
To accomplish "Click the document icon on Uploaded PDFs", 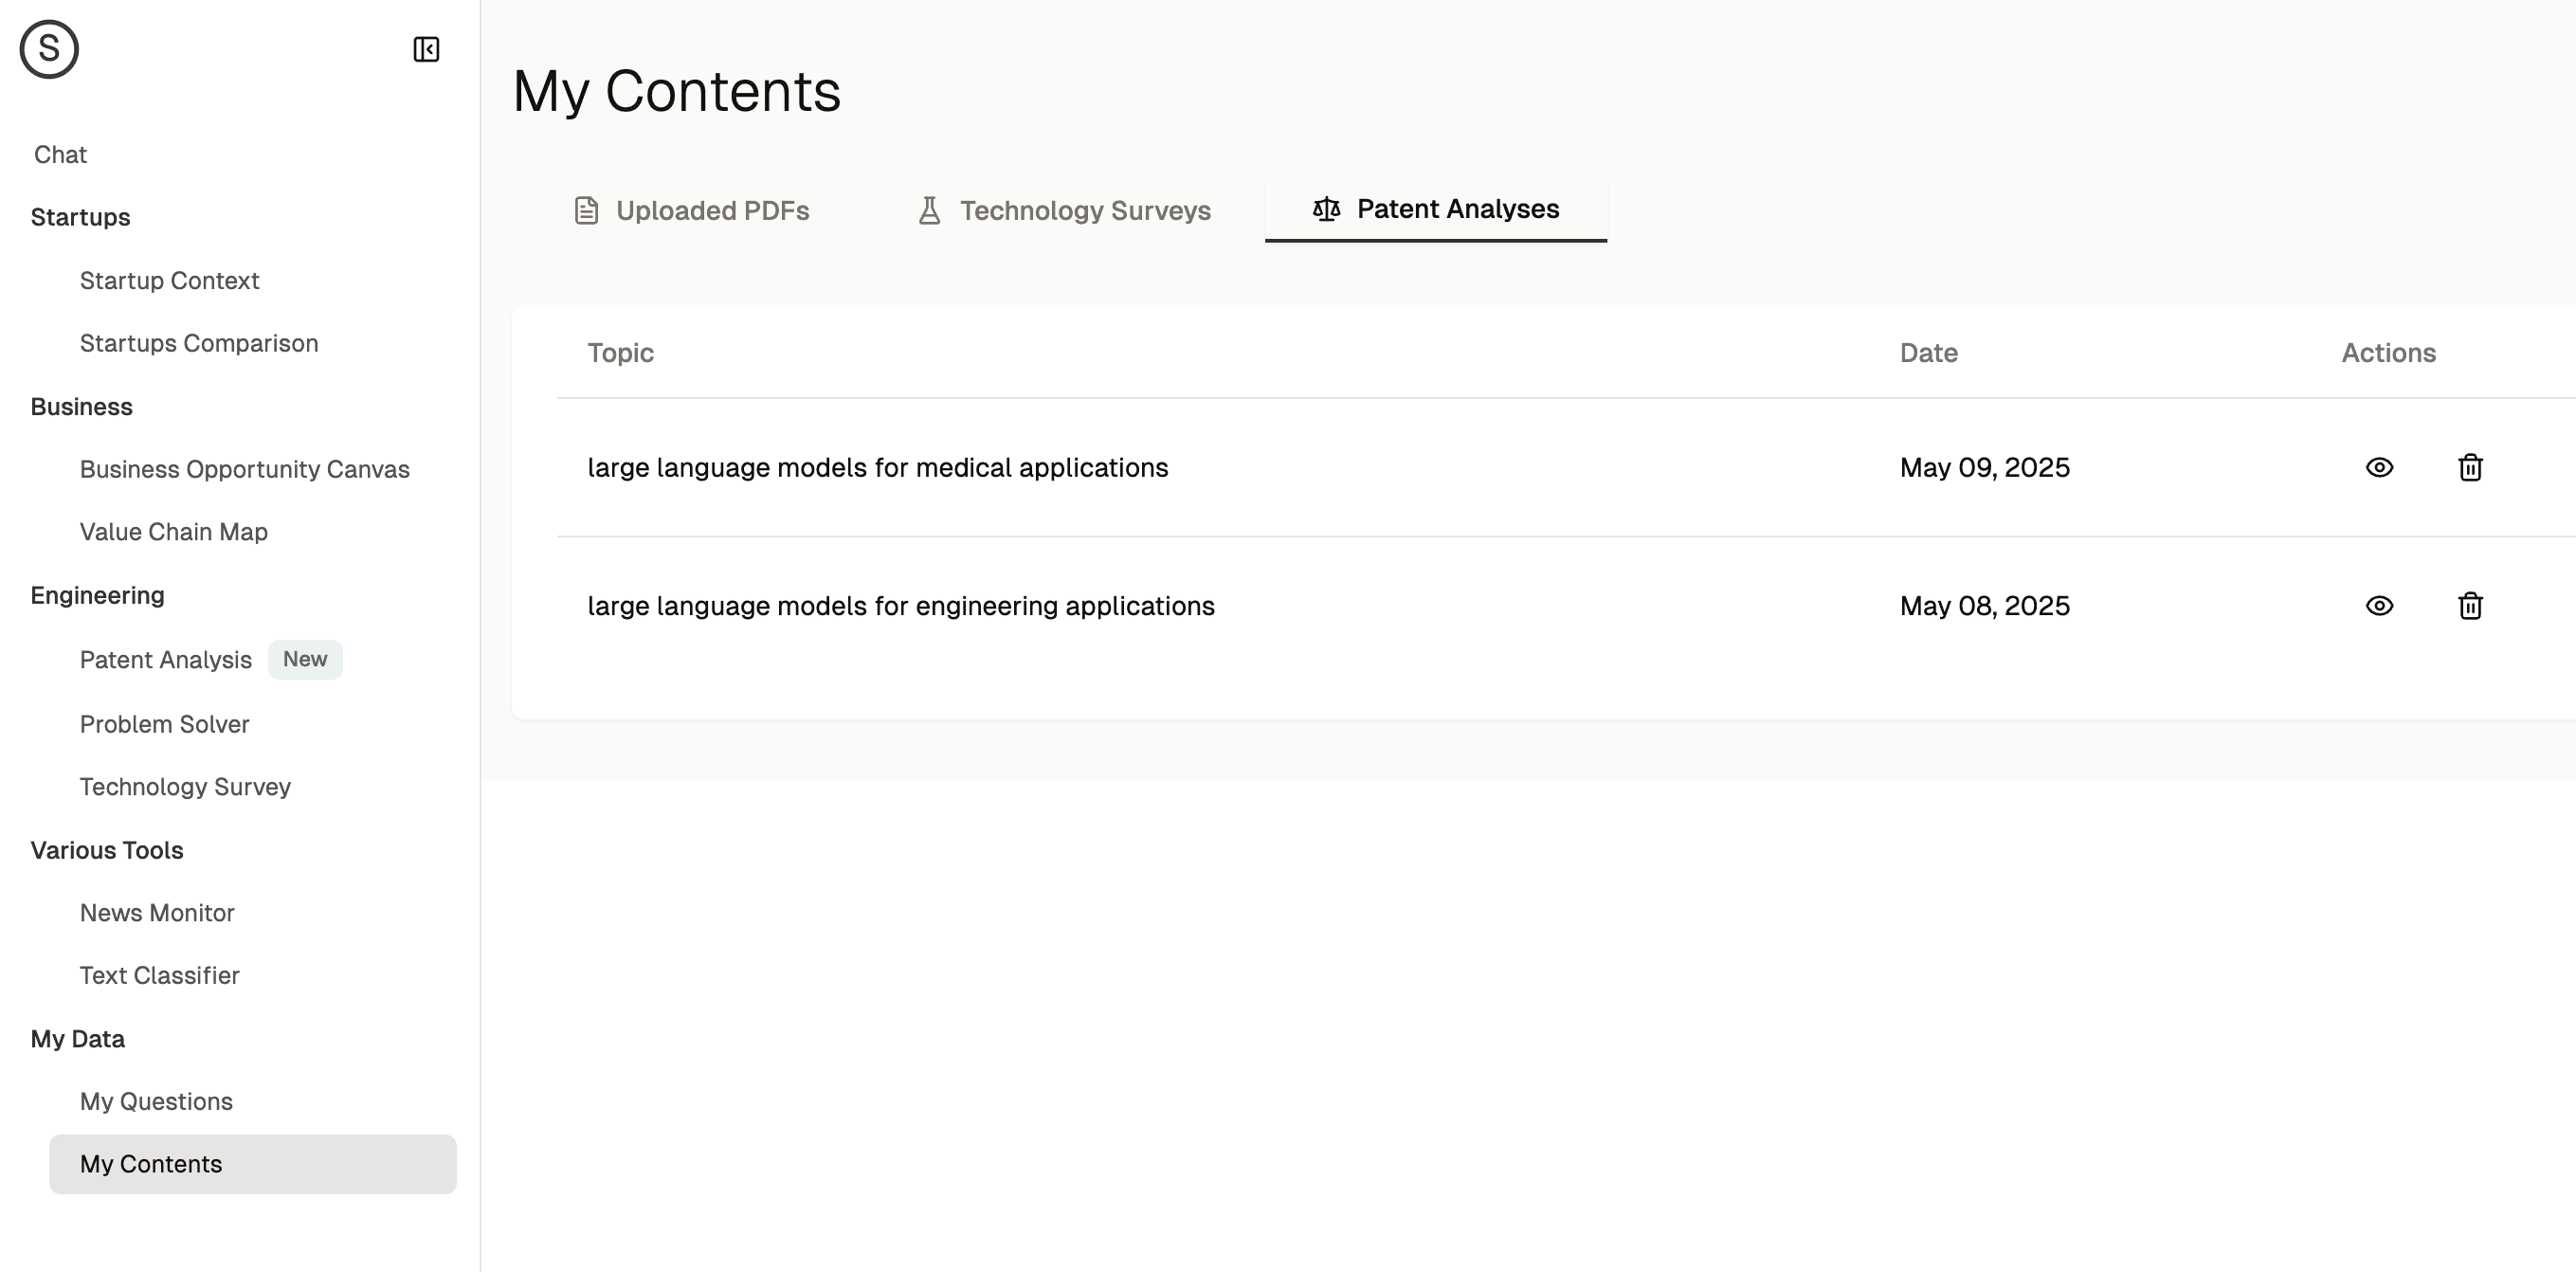I will (586, 211).
